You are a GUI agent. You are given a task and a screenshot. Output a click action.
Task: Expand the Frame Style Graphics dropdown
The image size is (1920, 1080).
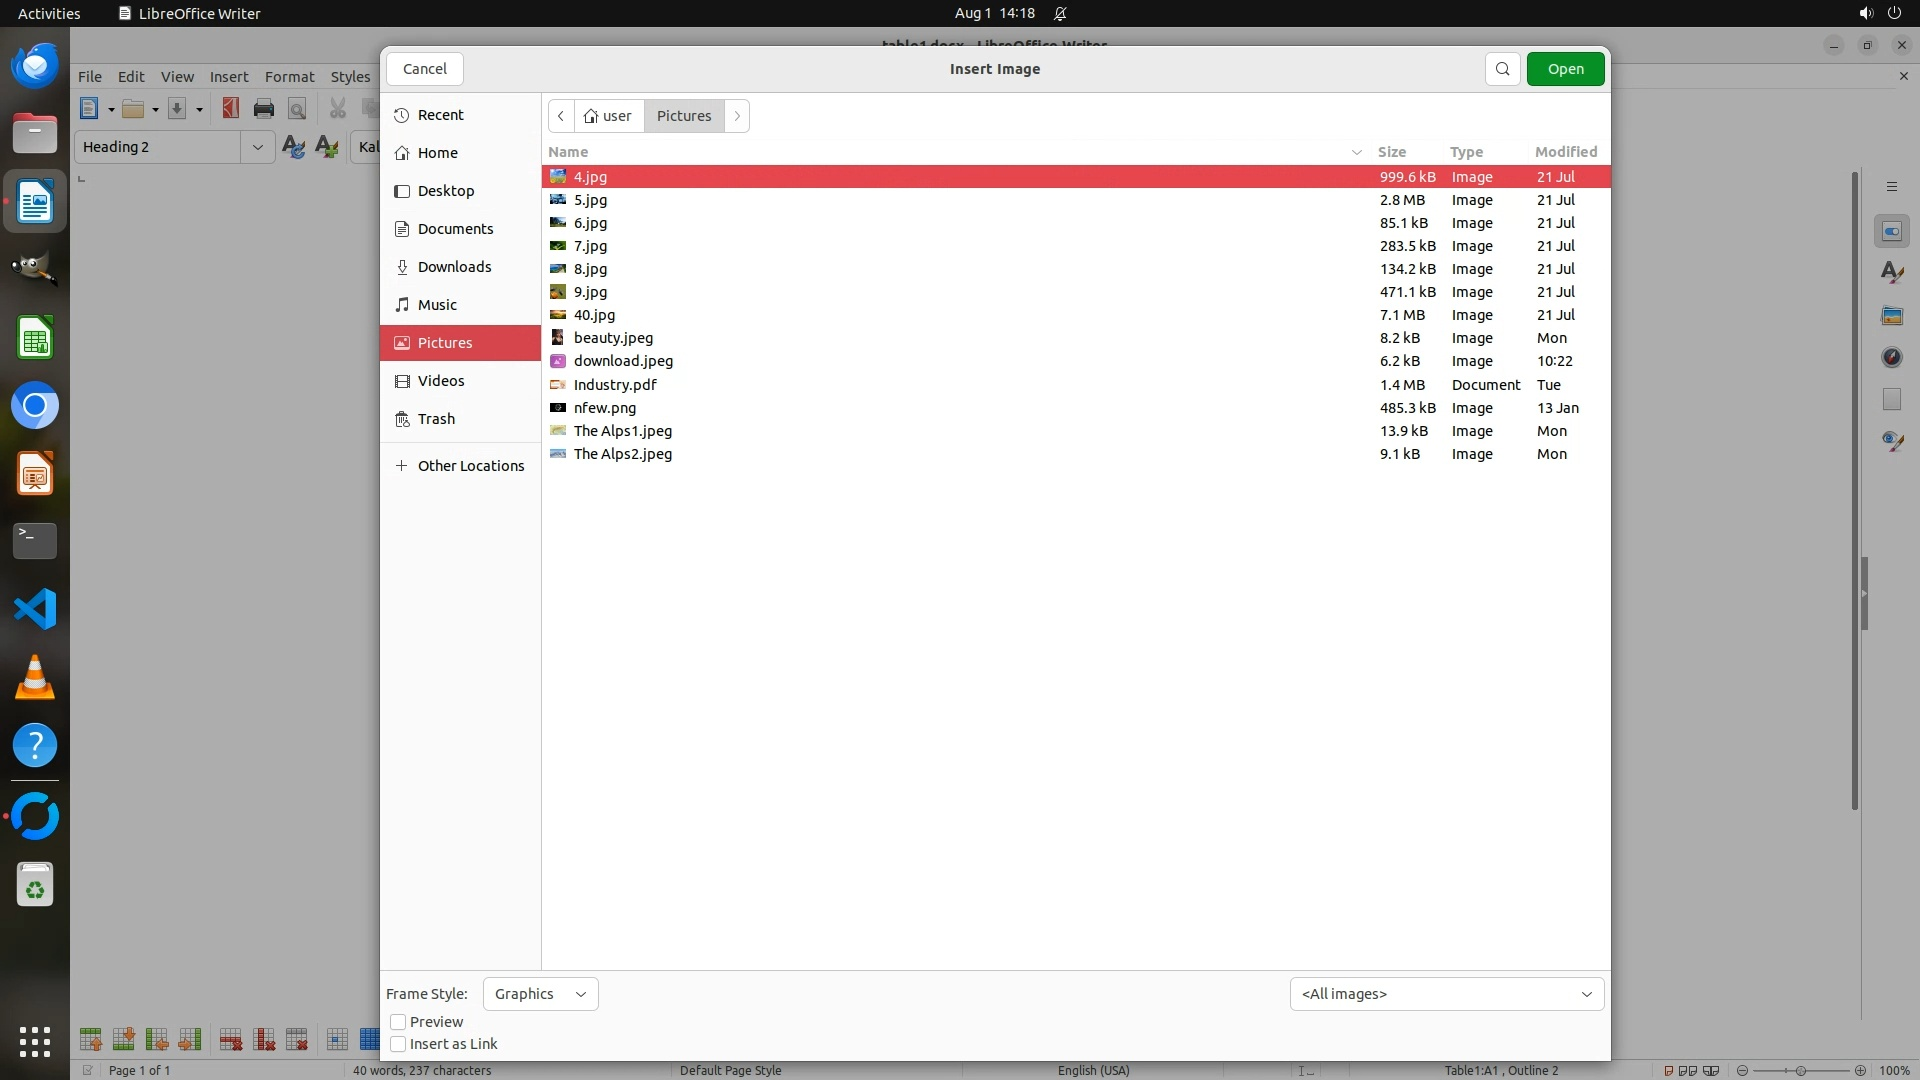click(x=540, y=994)
